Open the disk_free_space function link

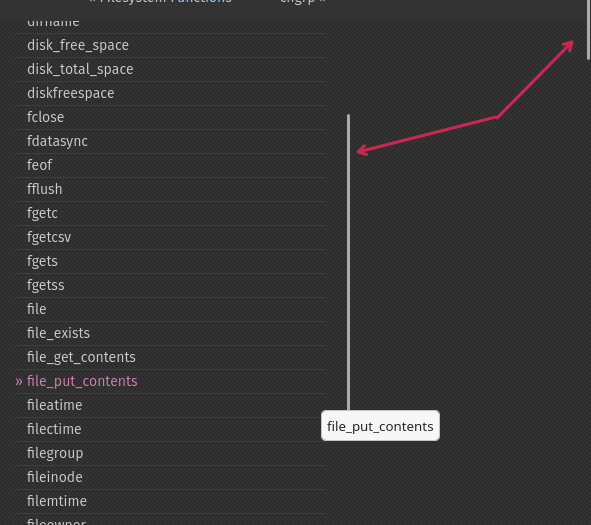78,45
